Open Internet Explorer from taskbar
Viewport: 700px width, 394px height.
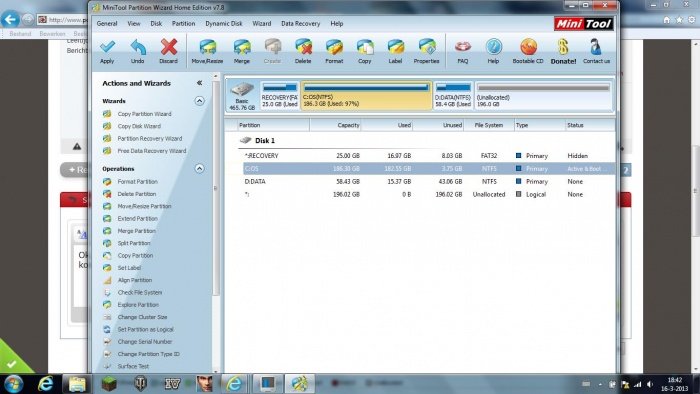(x=46, y=384)
